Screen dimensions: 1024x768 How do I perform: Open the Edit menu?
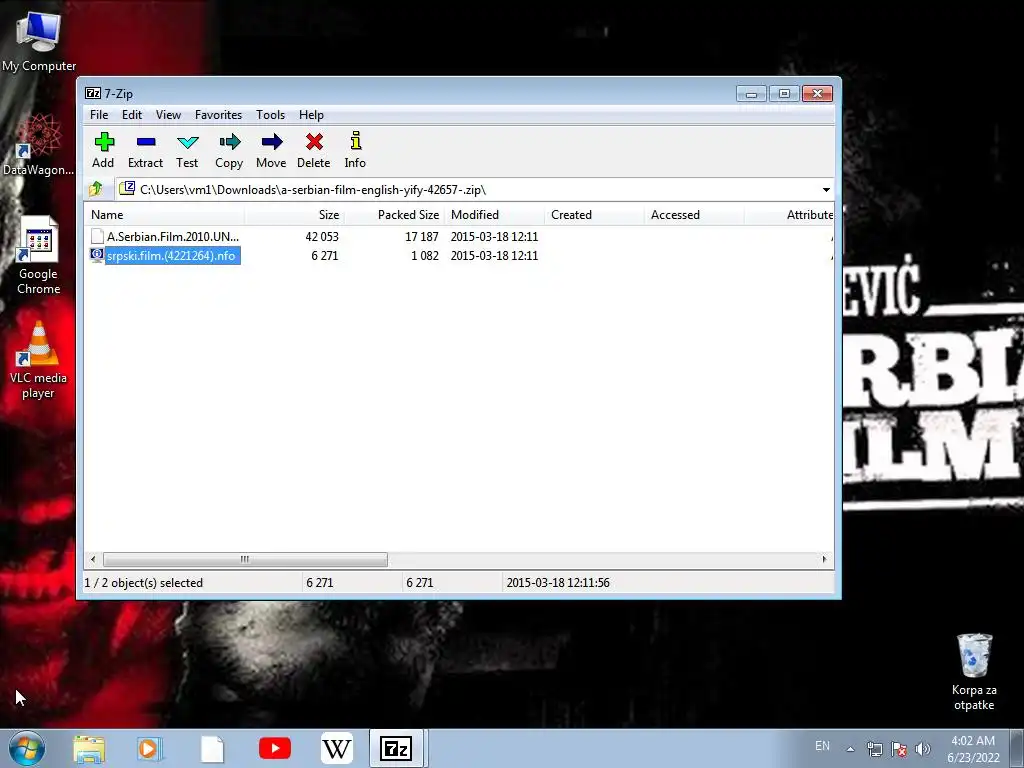click(132, 115)
